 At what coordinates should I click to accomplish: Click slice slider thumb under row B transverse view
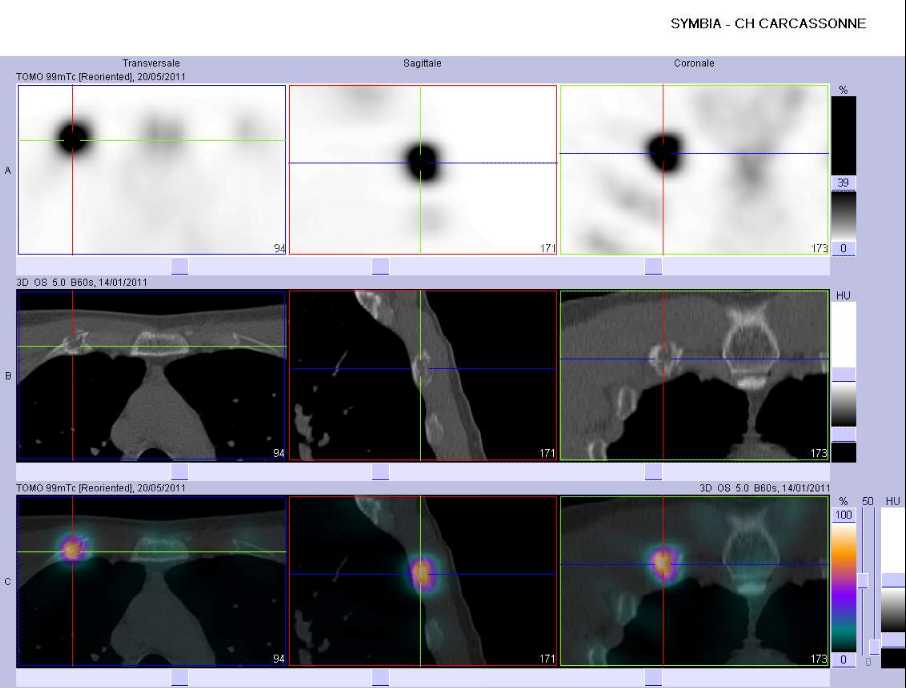180,472
